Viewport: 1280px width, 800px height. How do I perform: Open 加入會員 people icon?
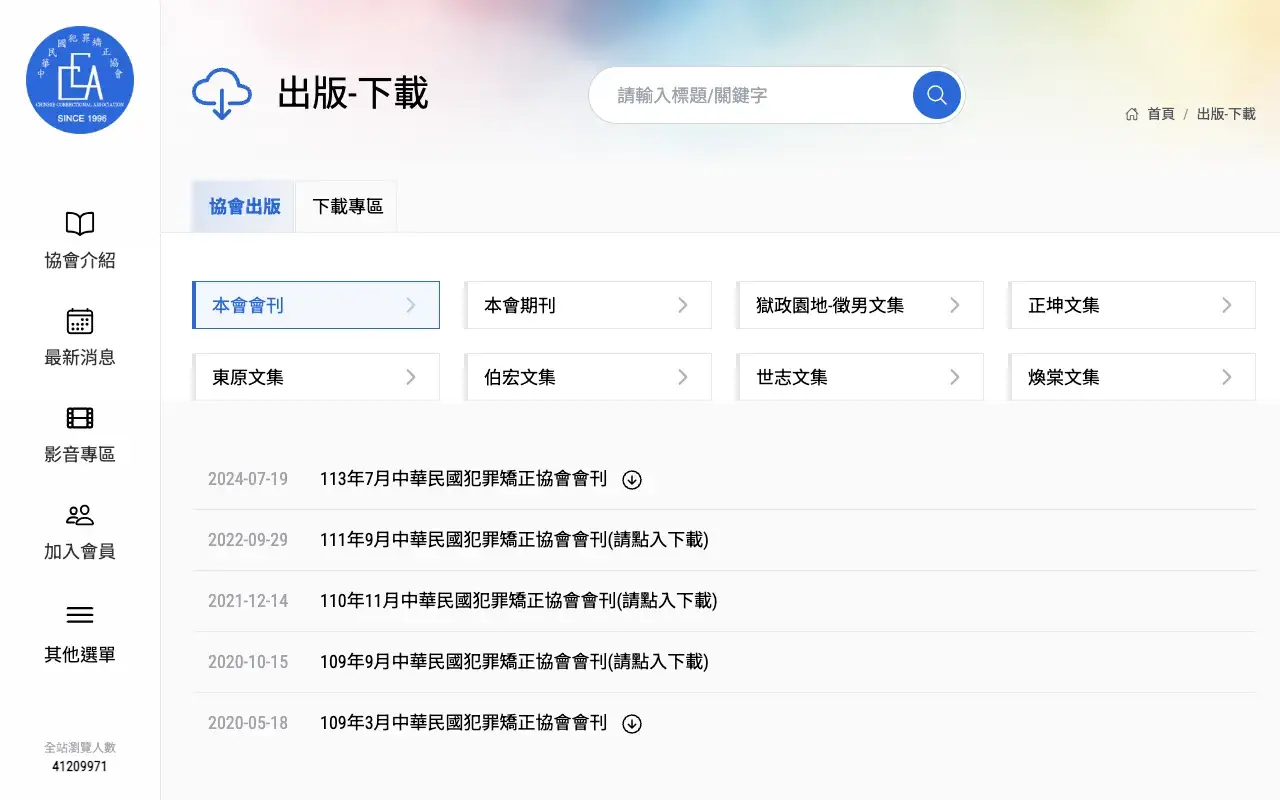(80, 515)
